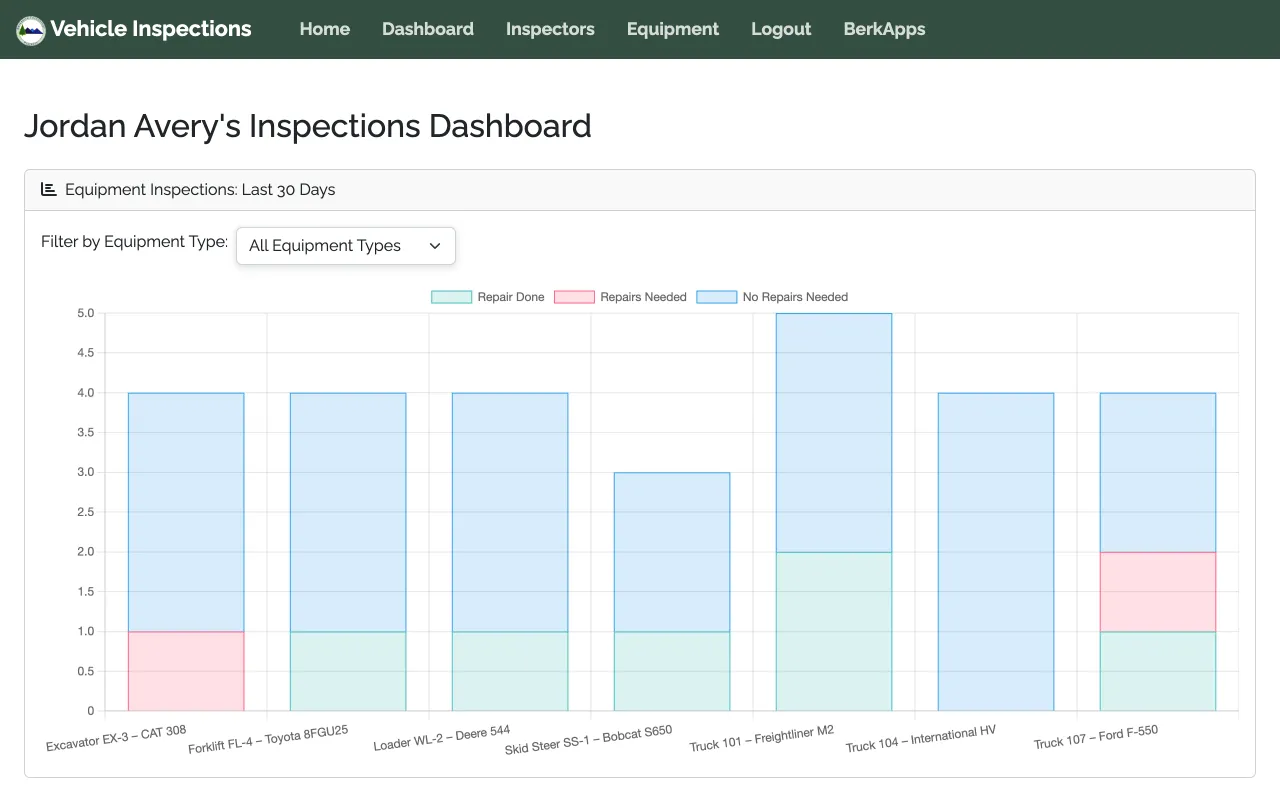Click the Loader WL-2 – Deere 544 axis label

pos(442,738)
